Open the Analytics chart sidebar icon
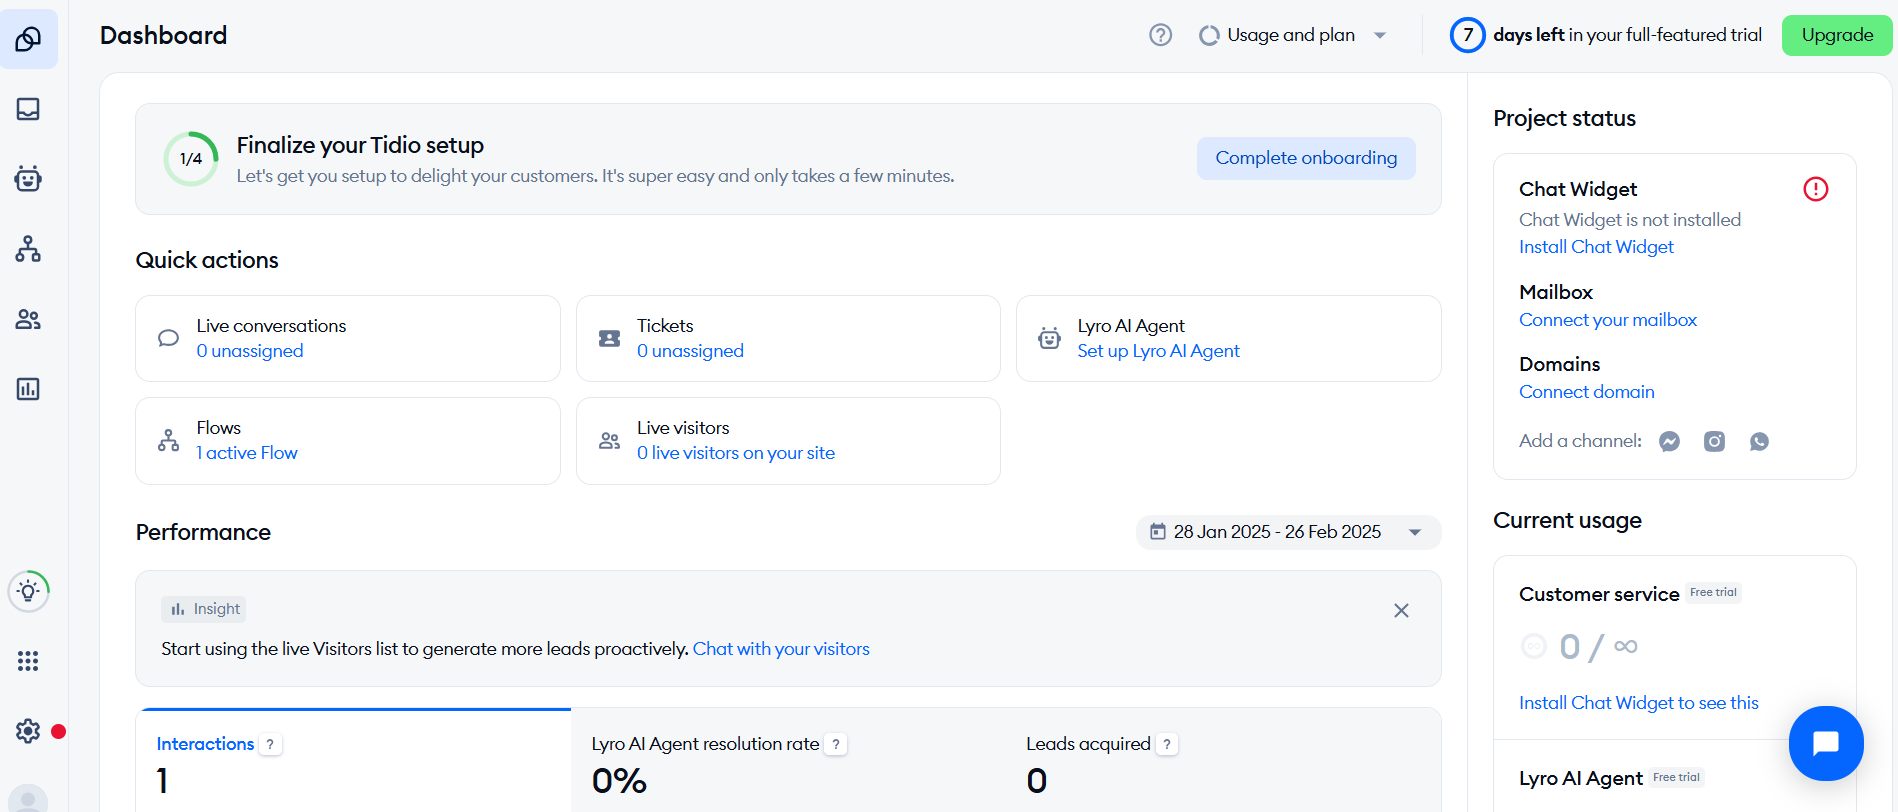This screenshot has height=812, width=1898. pyautogui.click(x=28, y=389)
